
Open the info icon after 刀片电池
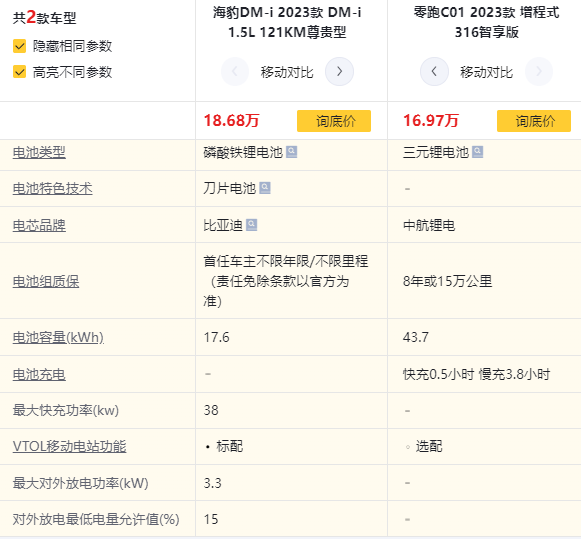pyautogui.click(x=265, y=188)
